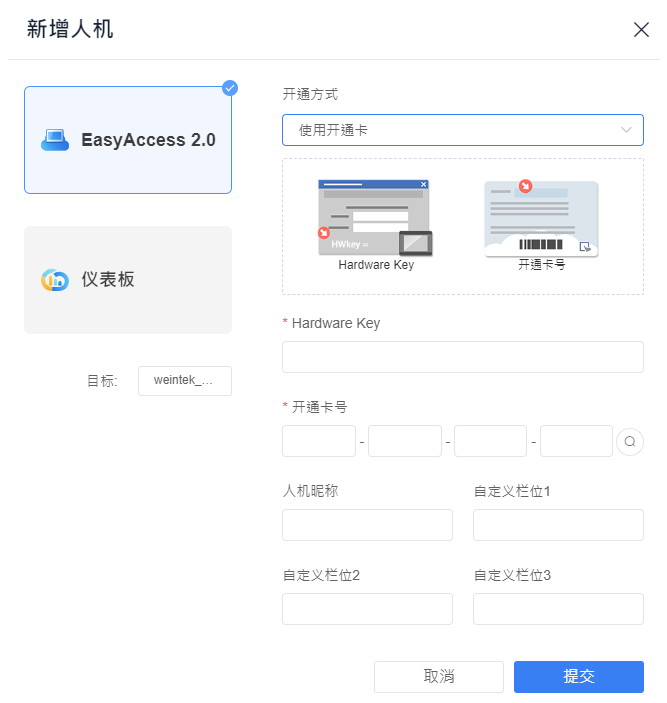Select the EasyAccess 2.0 card
Screen dimensions: 667x703
[x=128, y=140]
